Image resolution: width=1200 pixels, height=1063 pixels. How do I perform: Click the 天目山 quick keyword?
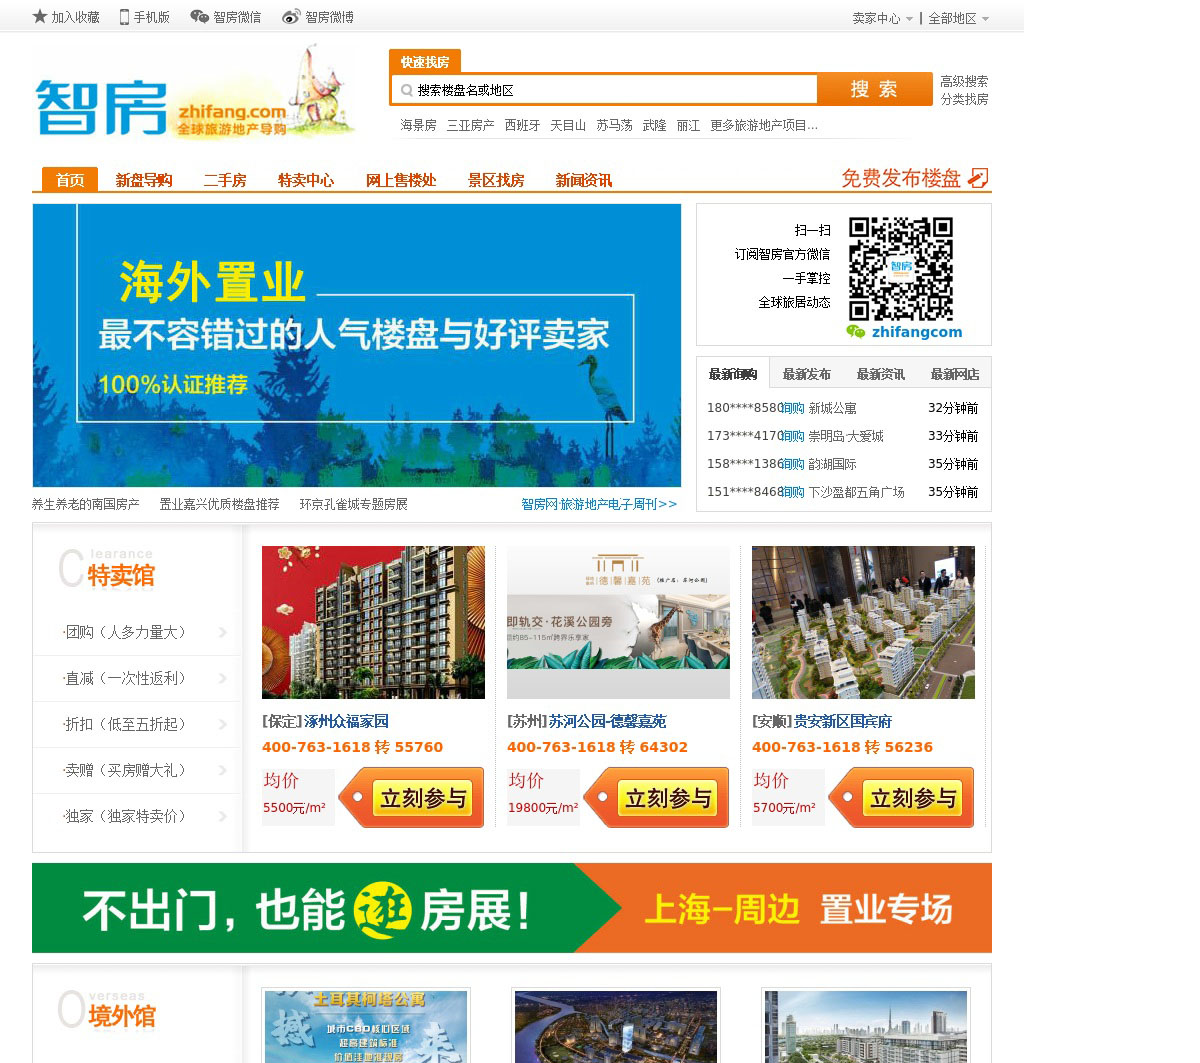[568, 125]
